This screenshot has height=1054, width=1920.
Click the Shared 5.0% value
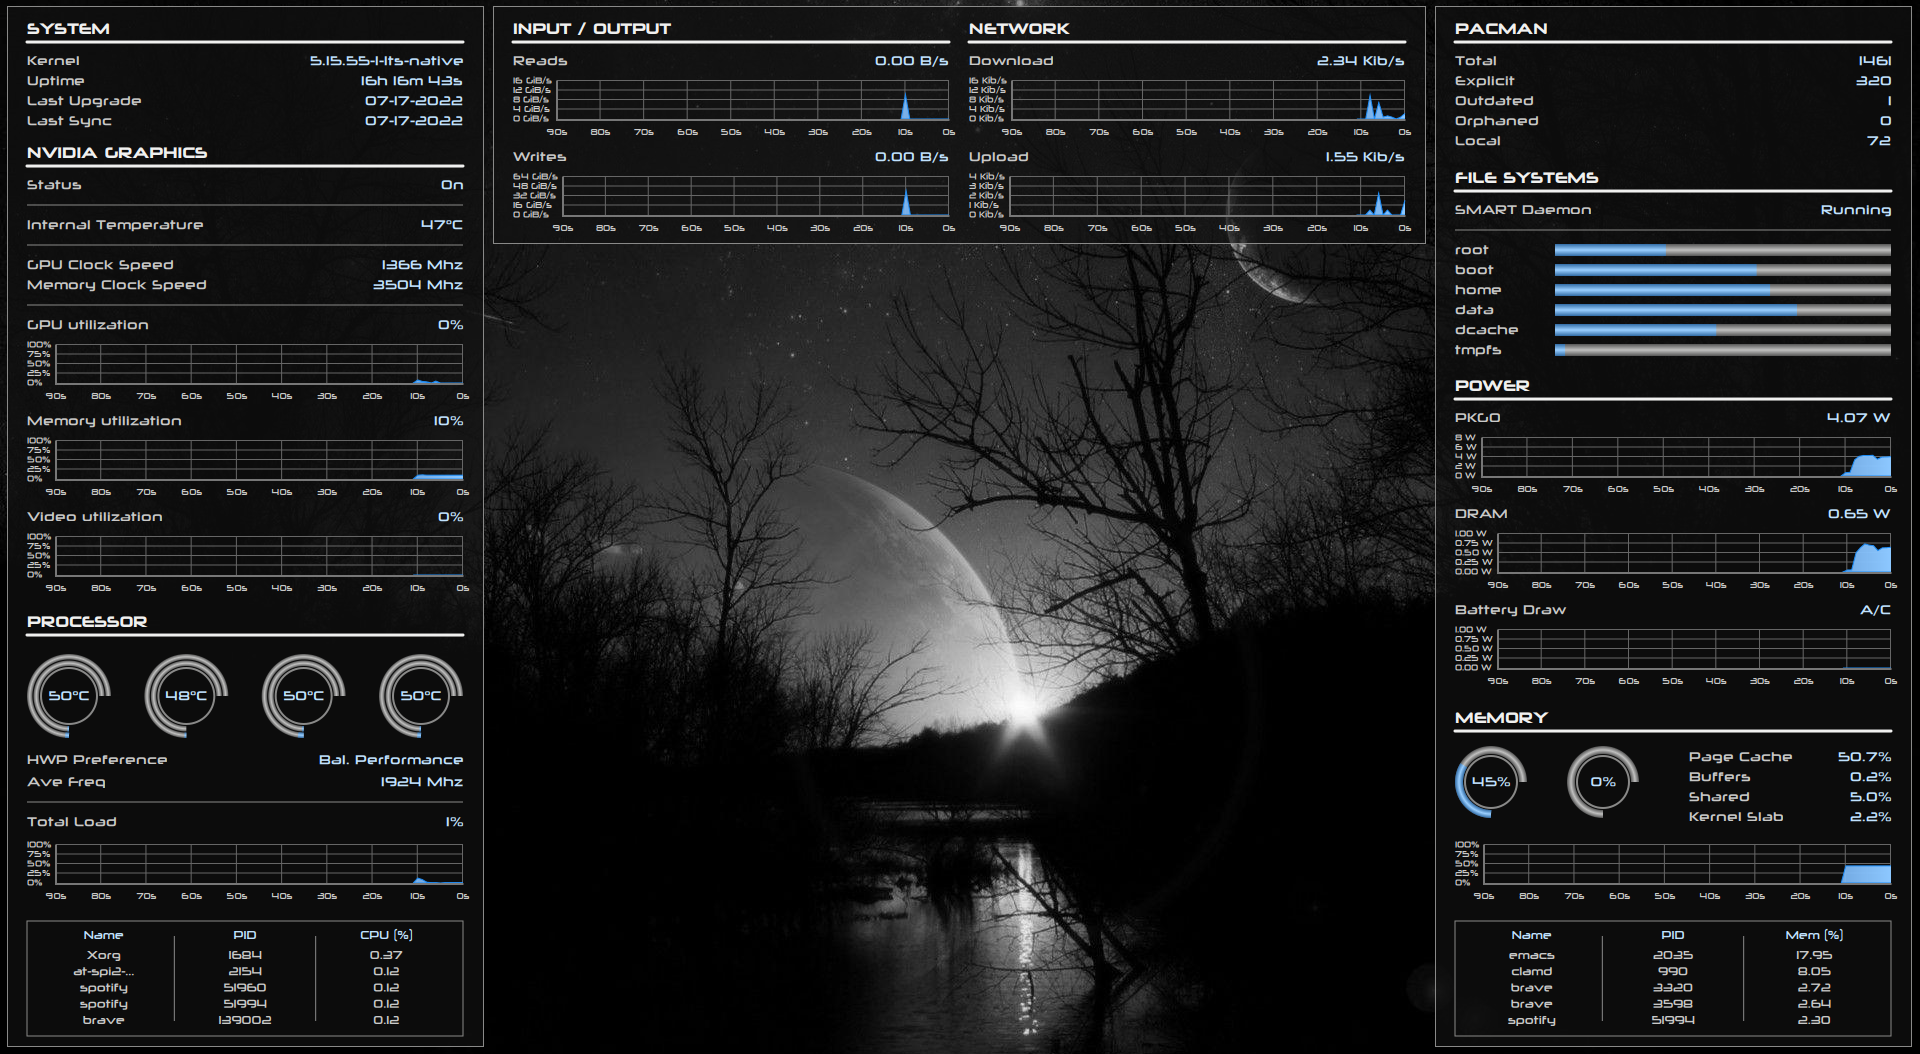click(x=1870, y=797)
